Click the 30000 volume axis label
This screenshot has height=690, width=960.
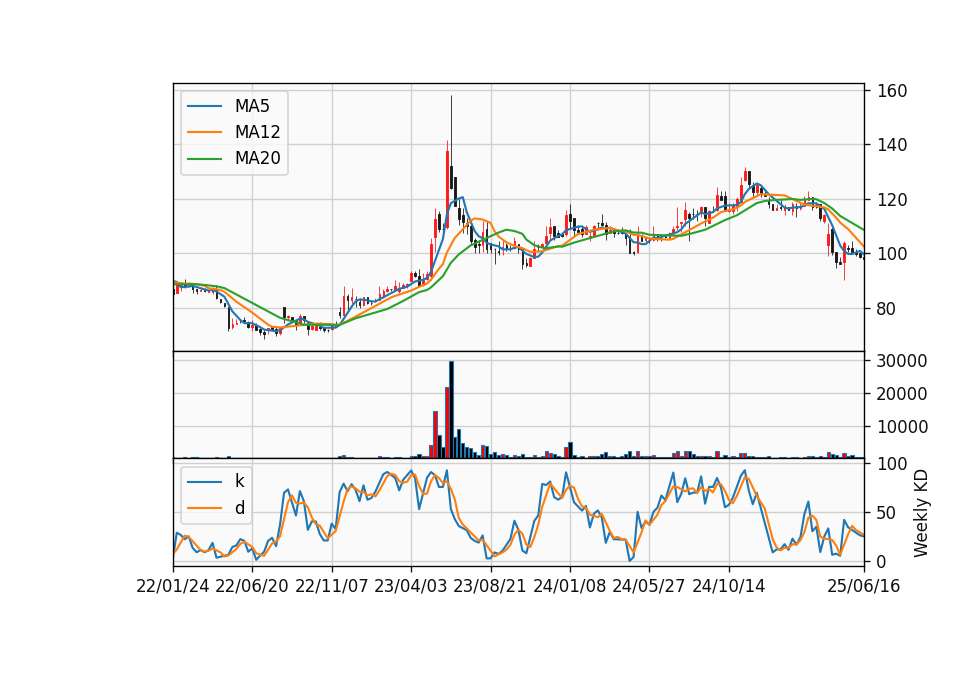pyautogui.click(x=902, y=361)
